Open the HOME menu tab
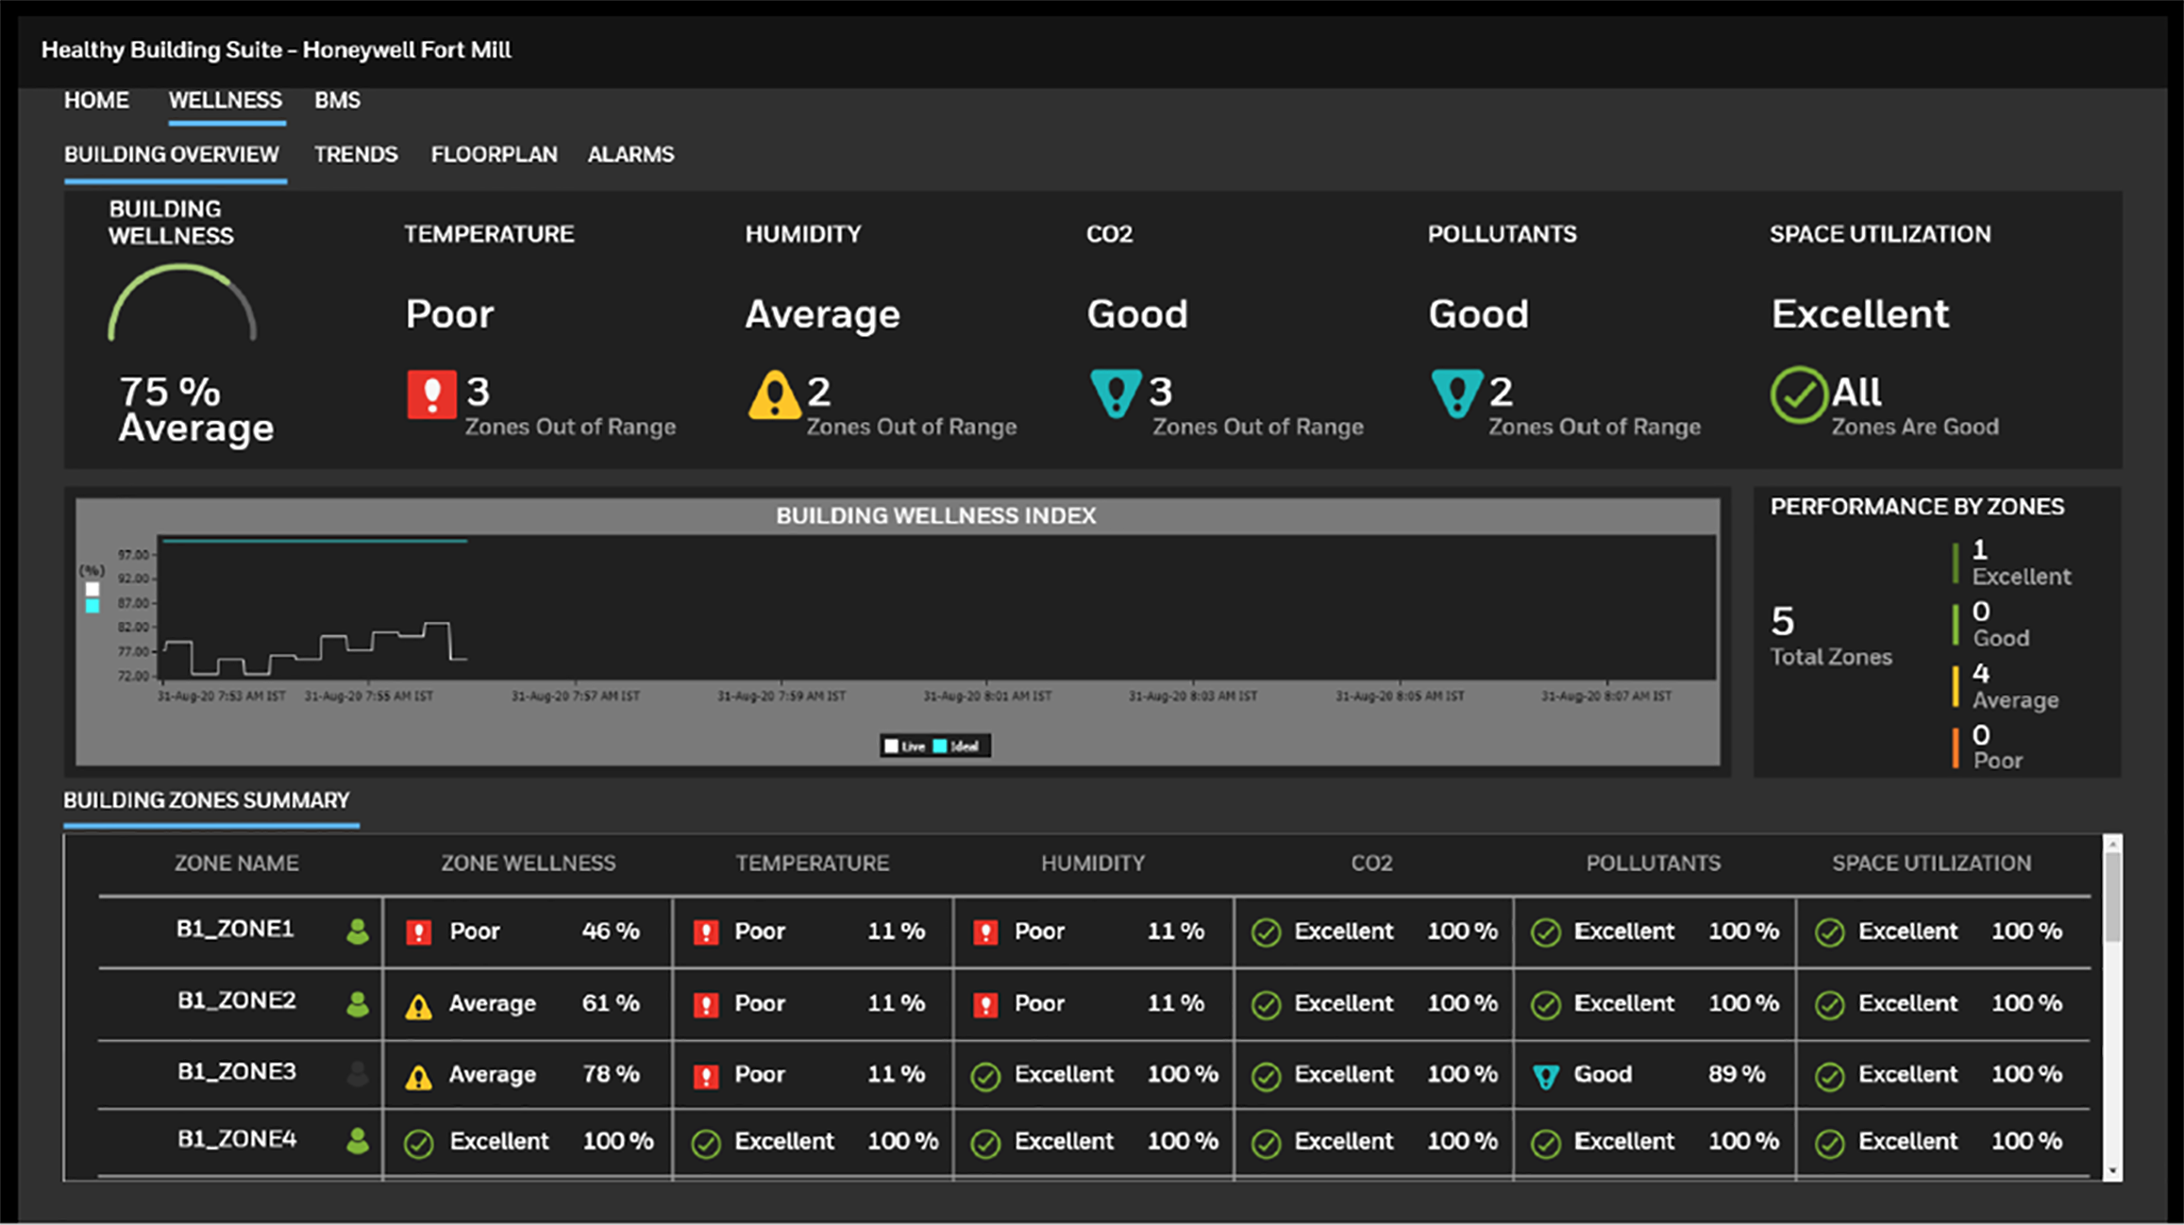This screenshot has height=1225, width=2184. [x=96, y=101]
